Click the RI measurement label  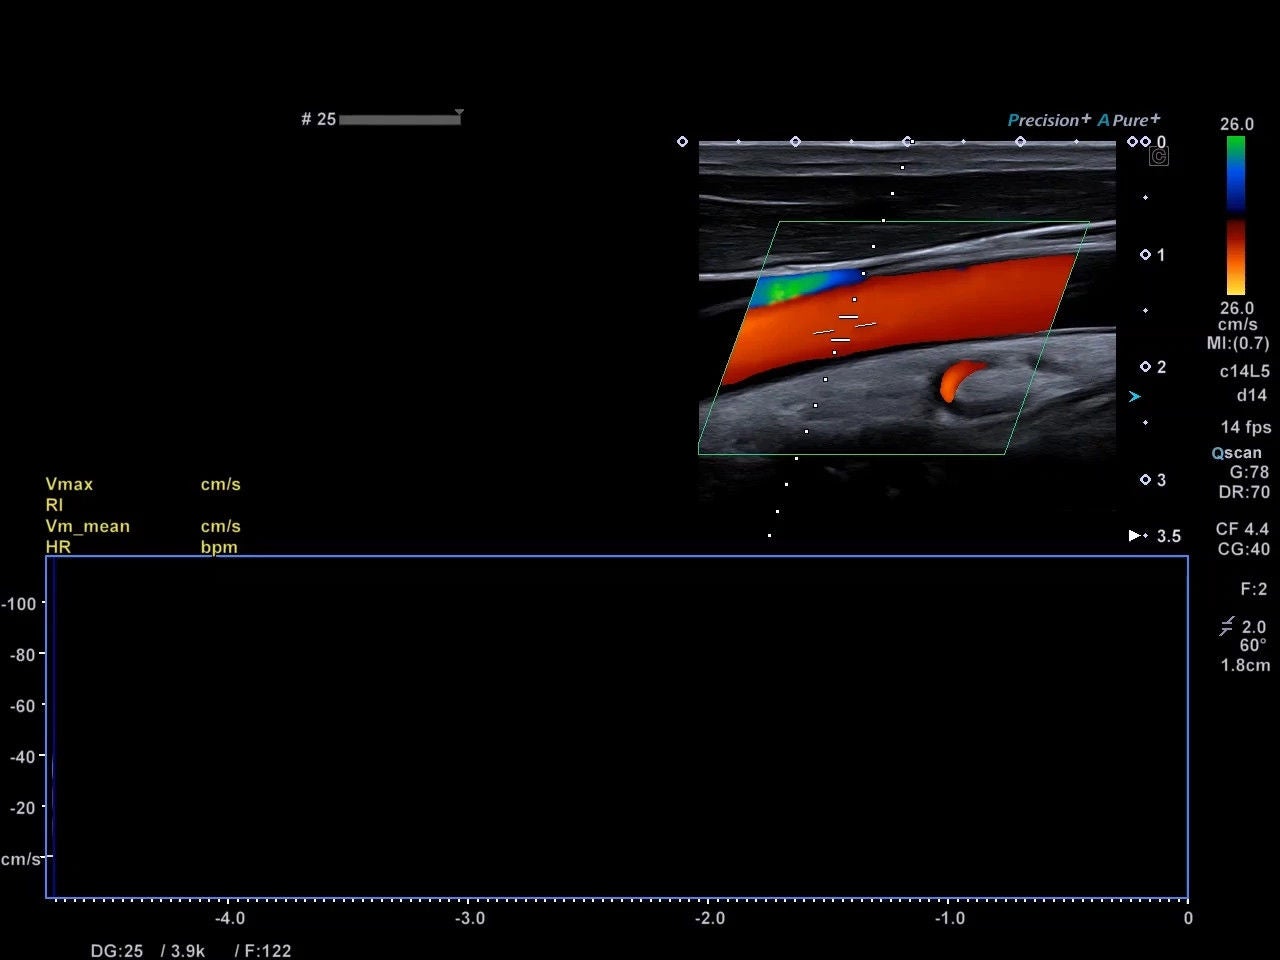pyautogui.click(x=54, y=505)
